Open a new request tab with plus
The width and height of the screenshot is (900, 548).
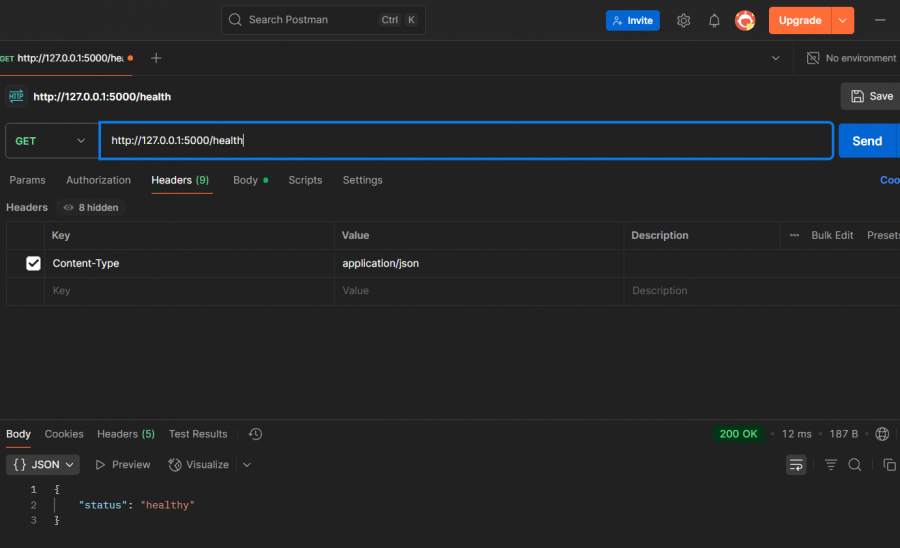coord(156,58)
